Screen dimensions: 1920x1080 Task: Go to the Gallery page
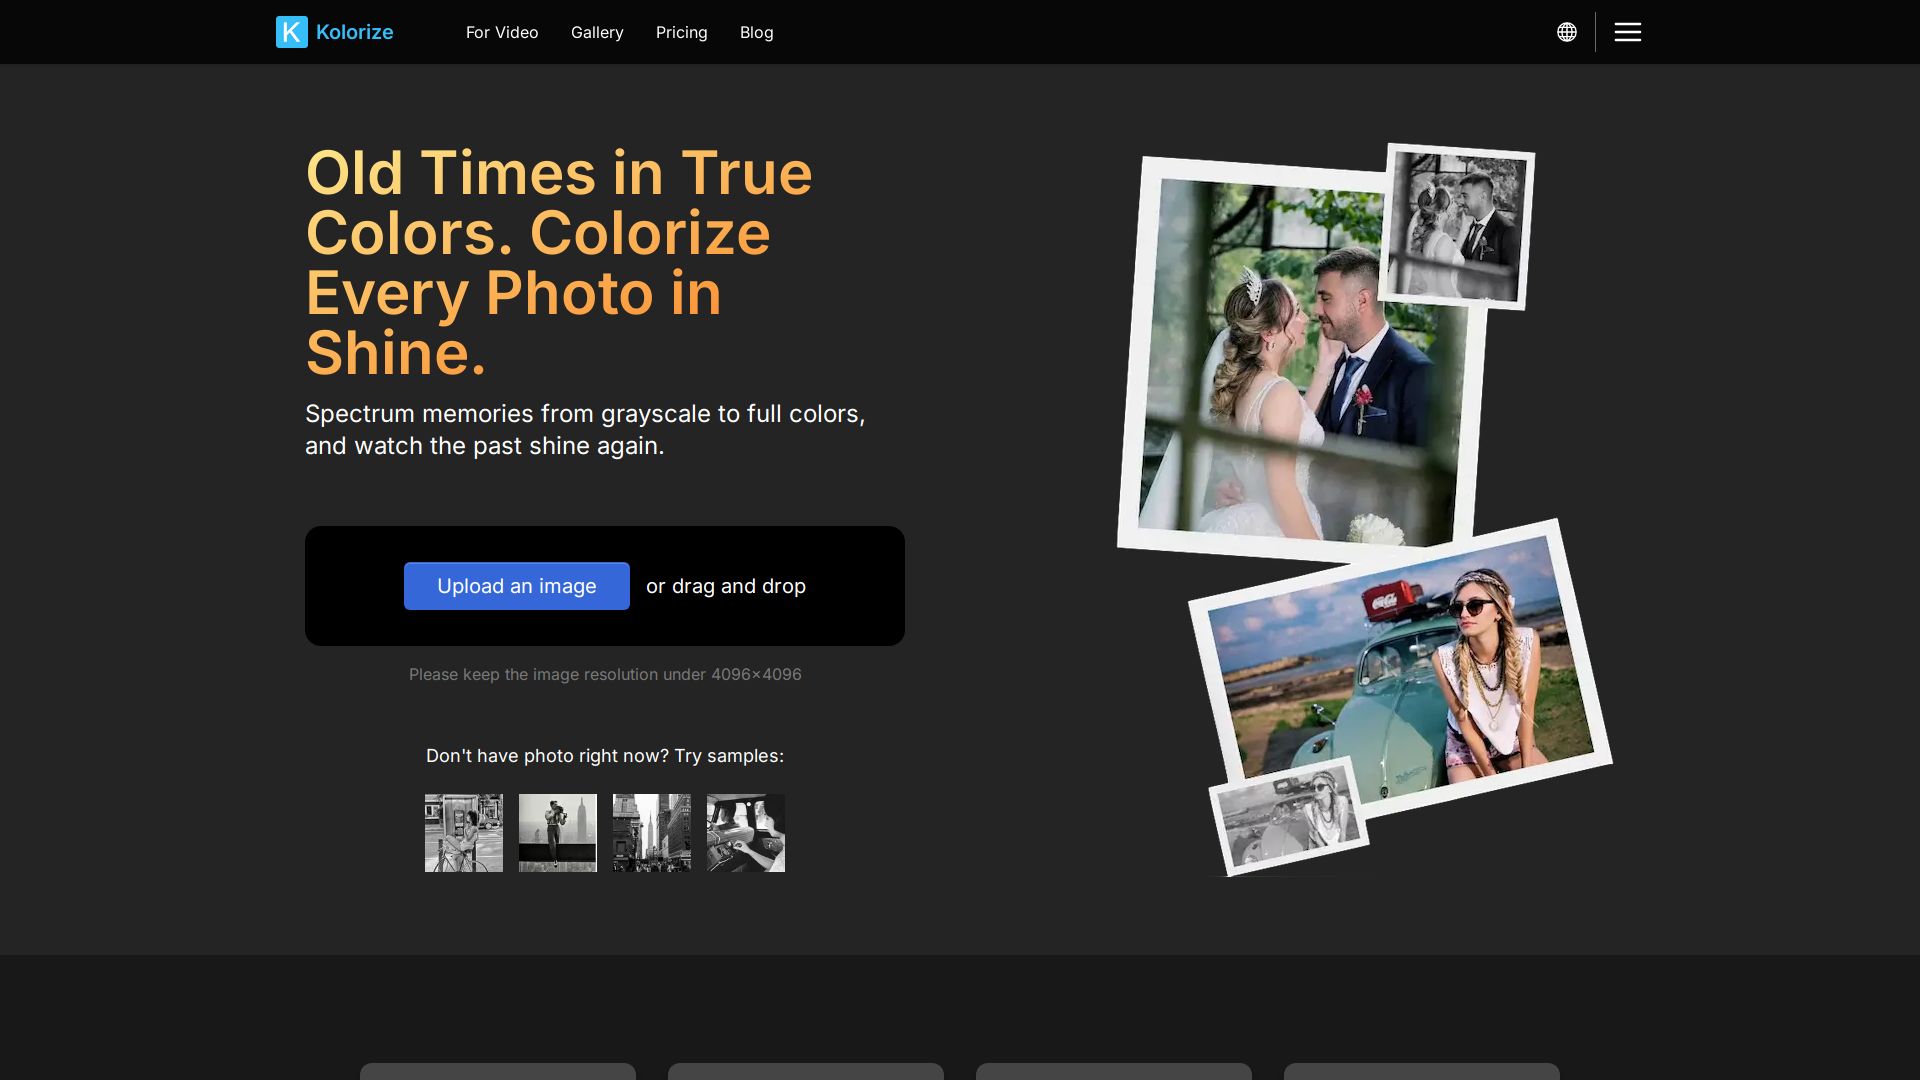click(596, 32)
